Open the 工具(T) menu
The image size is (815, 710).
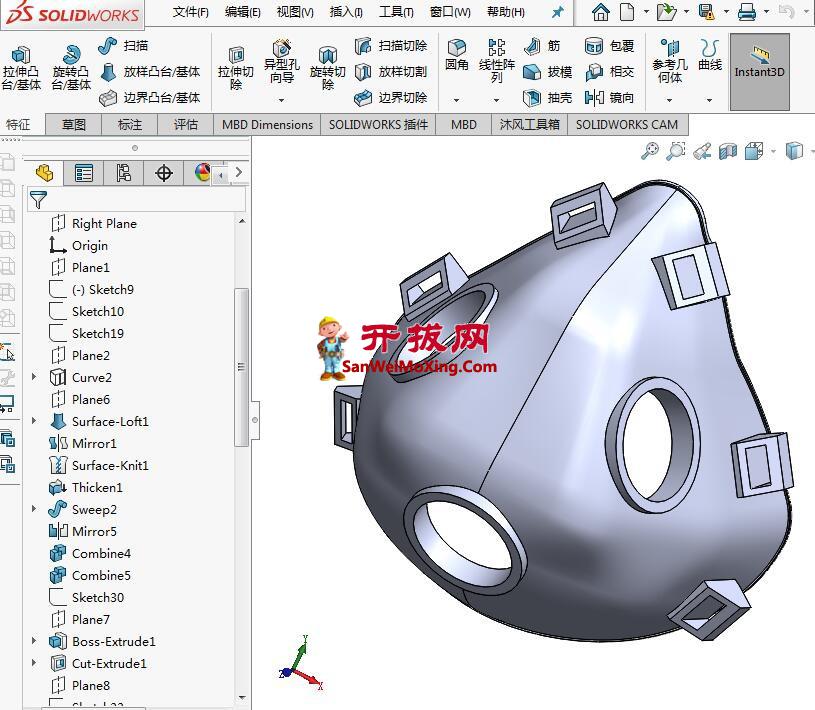[x=396, y=11]
